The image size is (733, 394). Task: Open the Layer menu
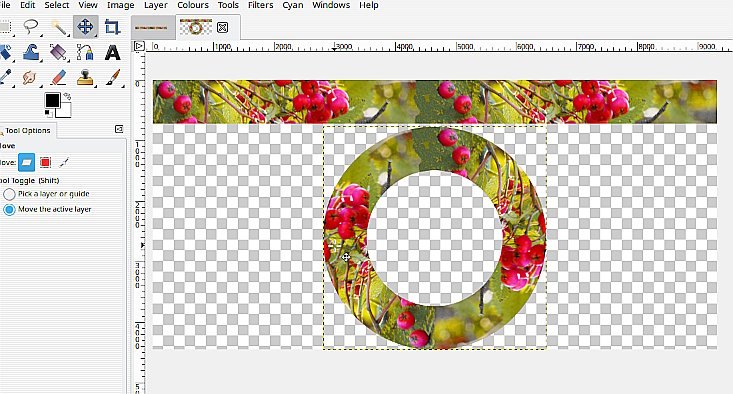click(x=156, y=5)
